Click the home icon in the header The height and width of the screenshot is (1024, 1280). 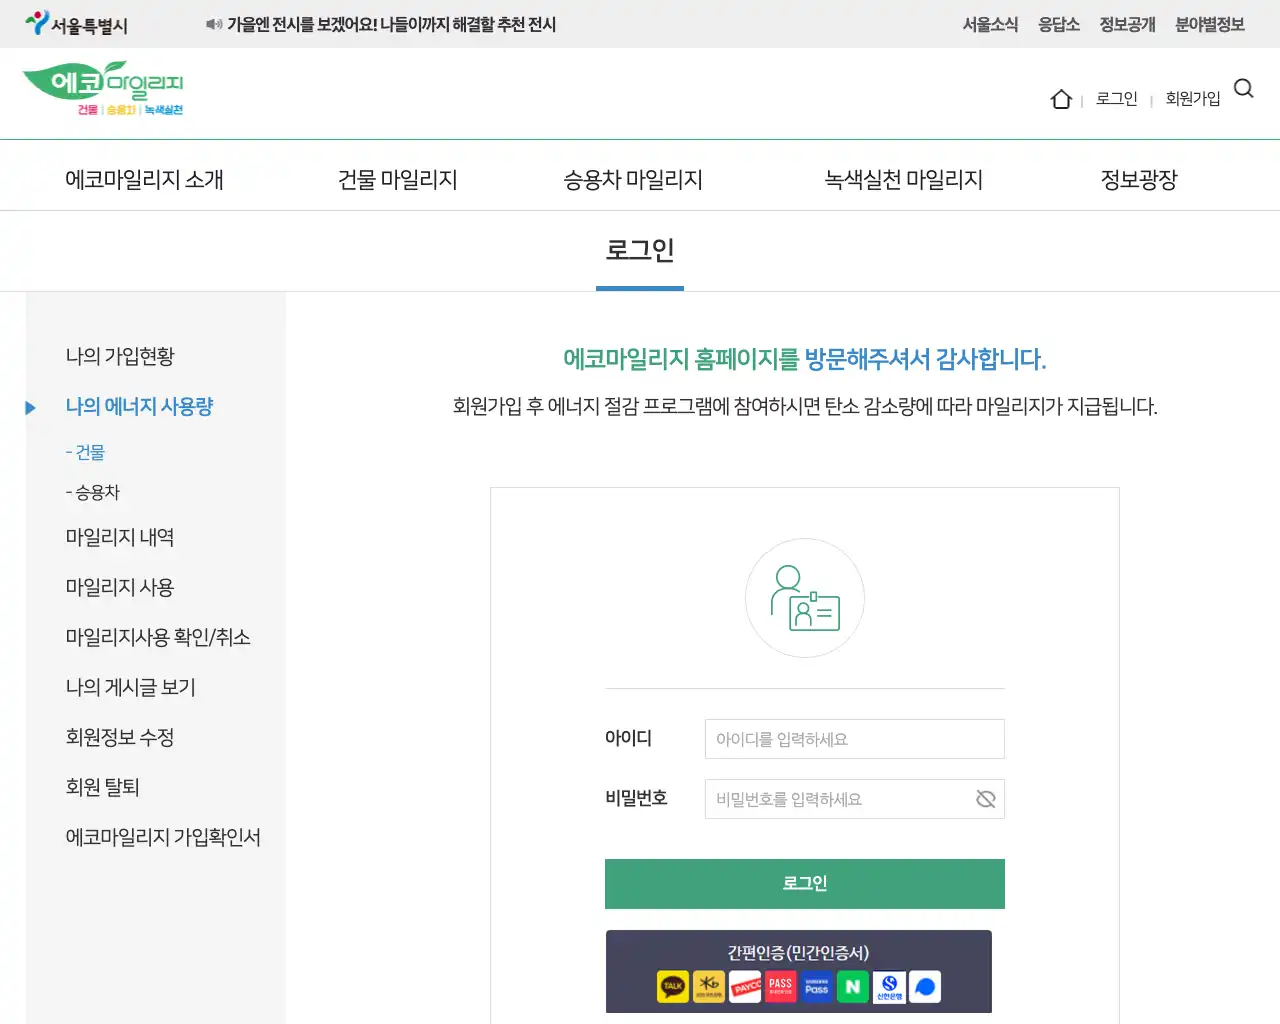(x=1061, y=99)
